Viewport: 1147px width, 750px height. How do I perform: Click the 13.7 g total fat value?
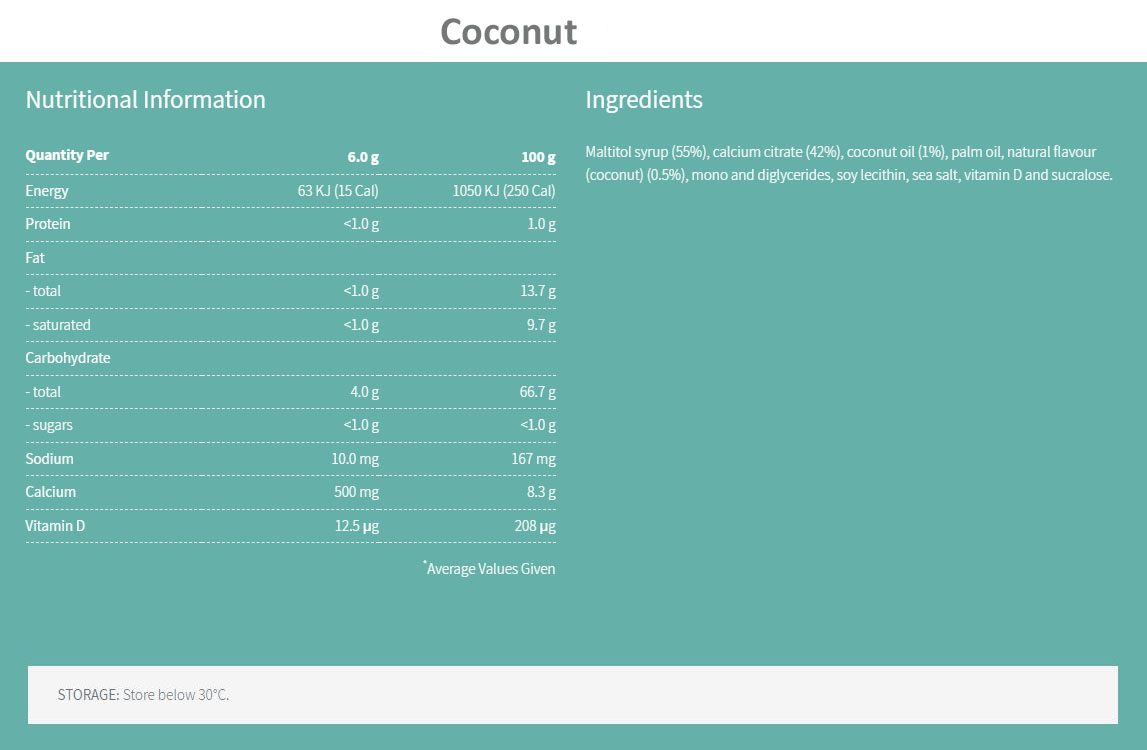537,291
